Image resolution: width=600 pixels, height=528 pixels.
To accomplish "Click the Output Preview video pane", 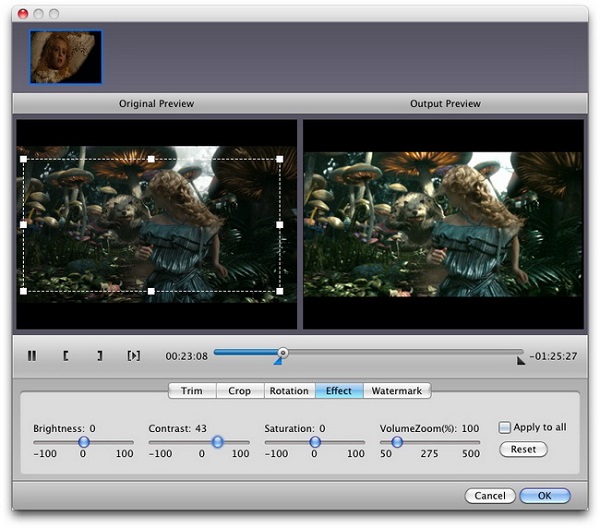I will [443, 224].
